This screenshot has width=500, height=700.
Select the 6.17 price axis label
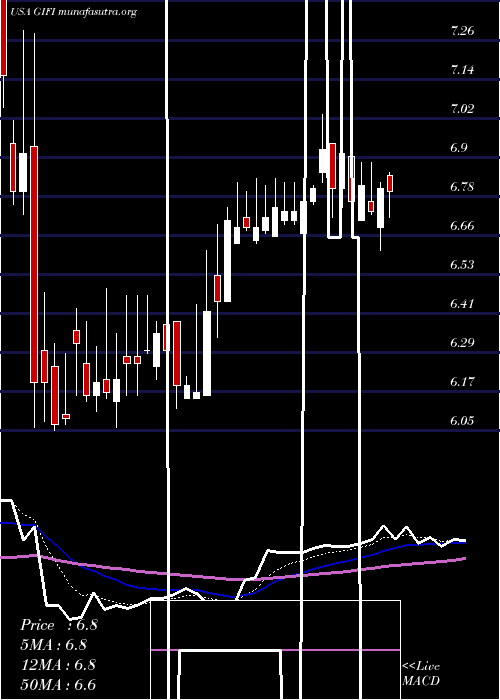462,382
